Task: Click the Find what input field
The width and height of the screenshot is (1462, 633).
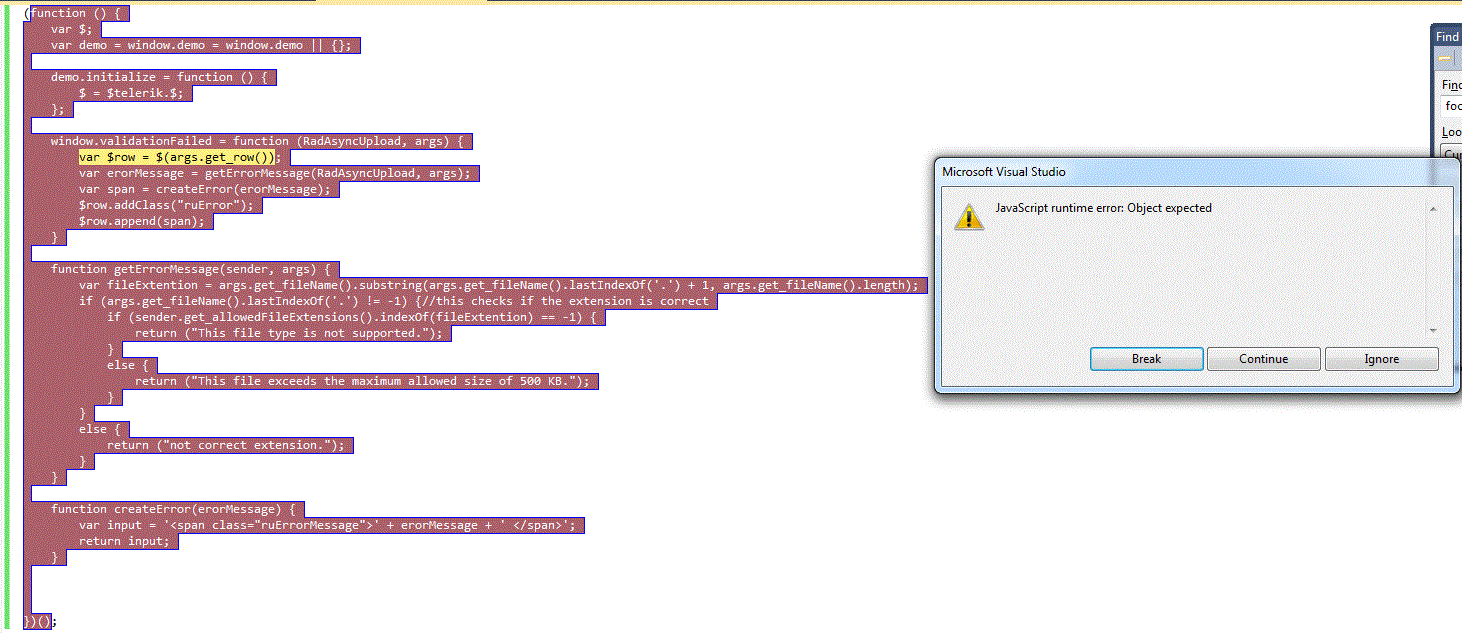Action: (1451, 105)
